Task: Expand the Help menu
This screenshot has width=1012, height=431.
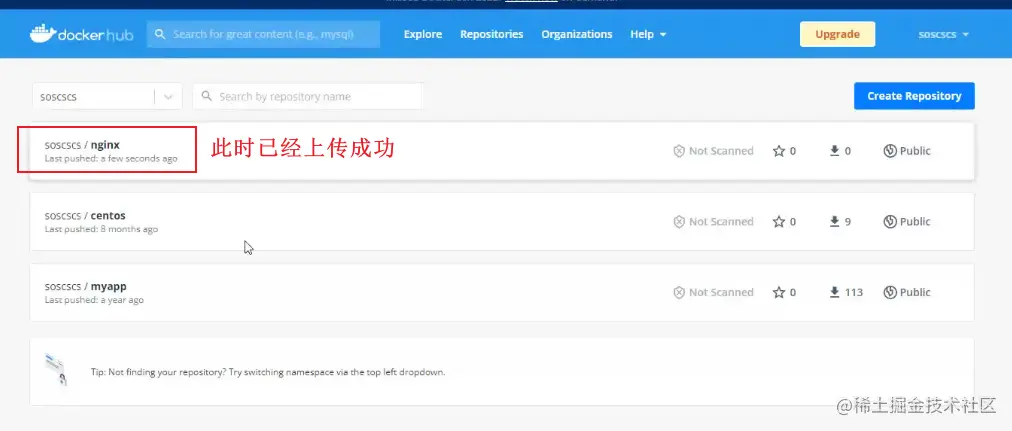Action: pos(648,34)
